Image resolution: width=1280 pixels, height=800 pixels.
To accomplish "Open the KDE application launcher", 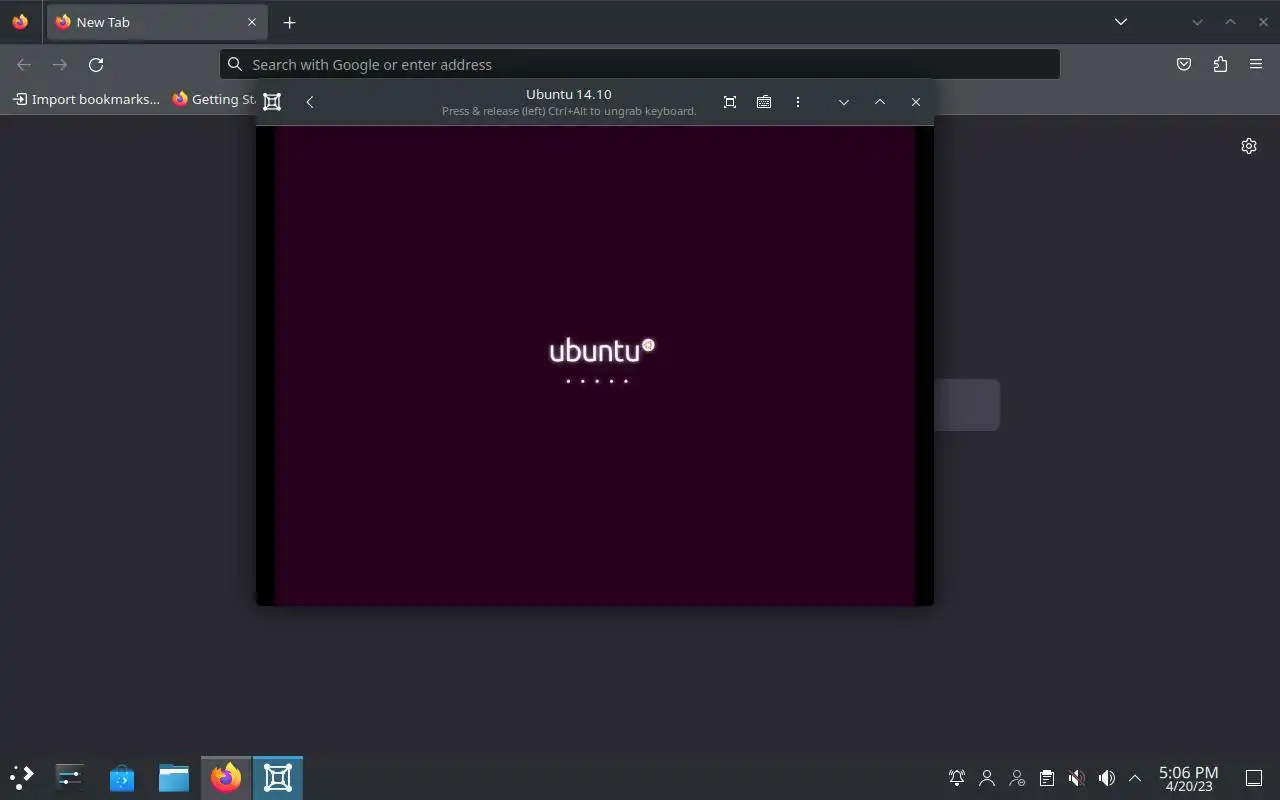I will (22, 777).
